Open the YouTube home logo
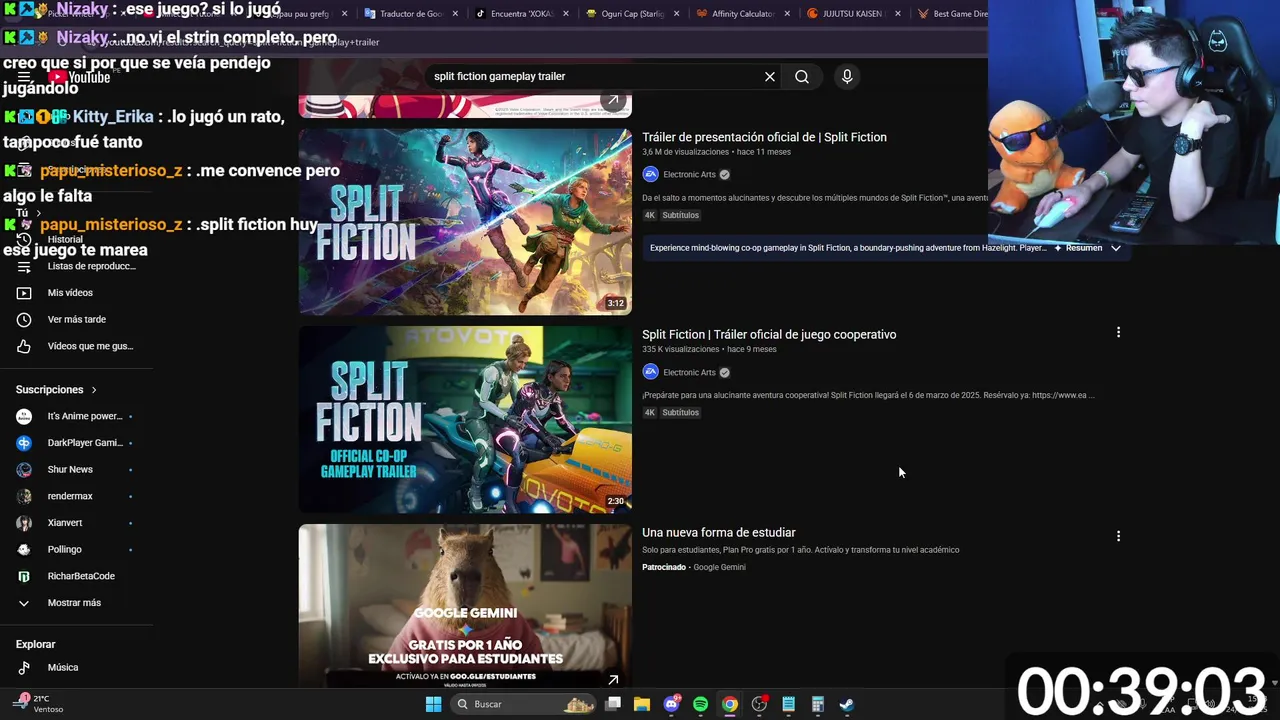Screen dimensions: 1280x720 click(79, 77)
